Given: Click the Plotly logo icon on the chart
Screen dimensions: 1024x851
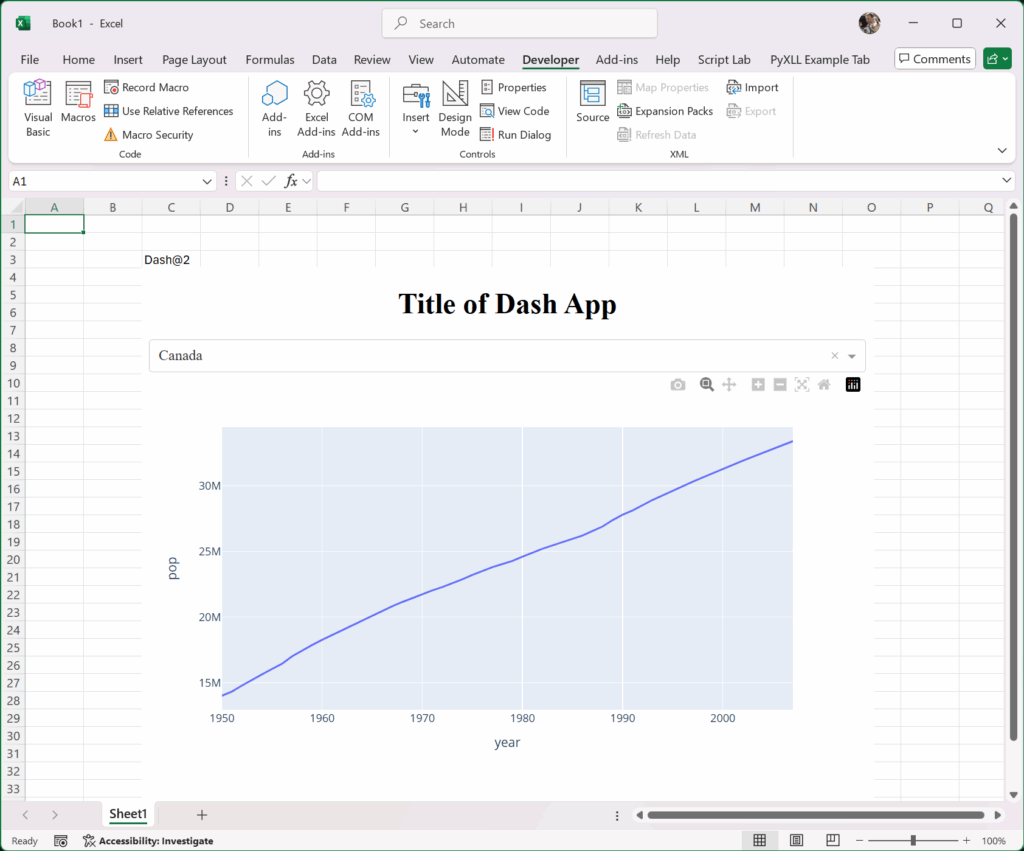Looking at the screenshot, I should [853, 385].
